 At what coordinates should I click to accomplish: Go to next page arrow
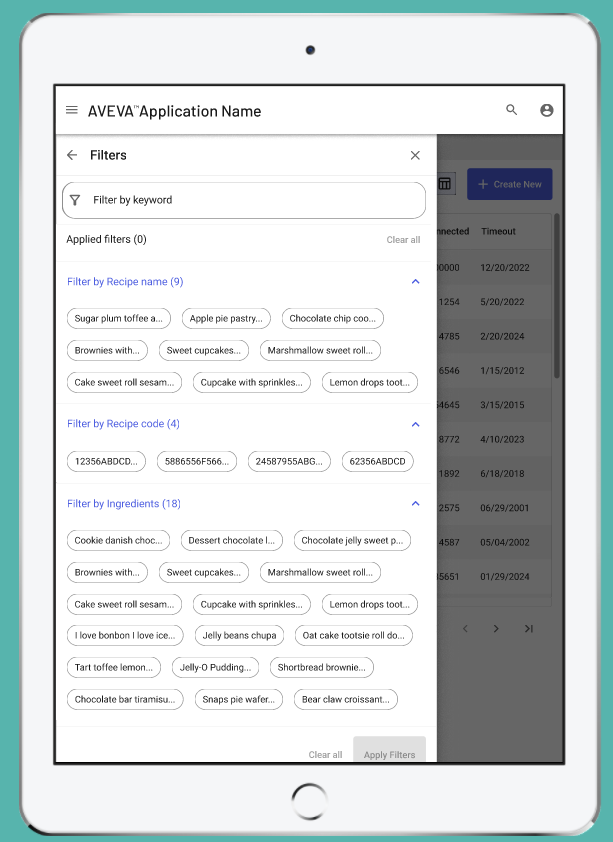click(x=496, y=628)
